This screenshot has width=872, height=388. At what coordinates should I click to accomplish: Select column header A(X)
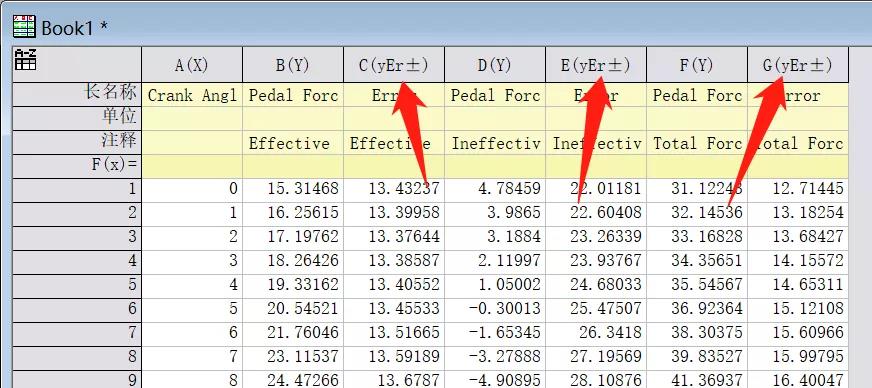pyautogui.click(x=192, y=65)
